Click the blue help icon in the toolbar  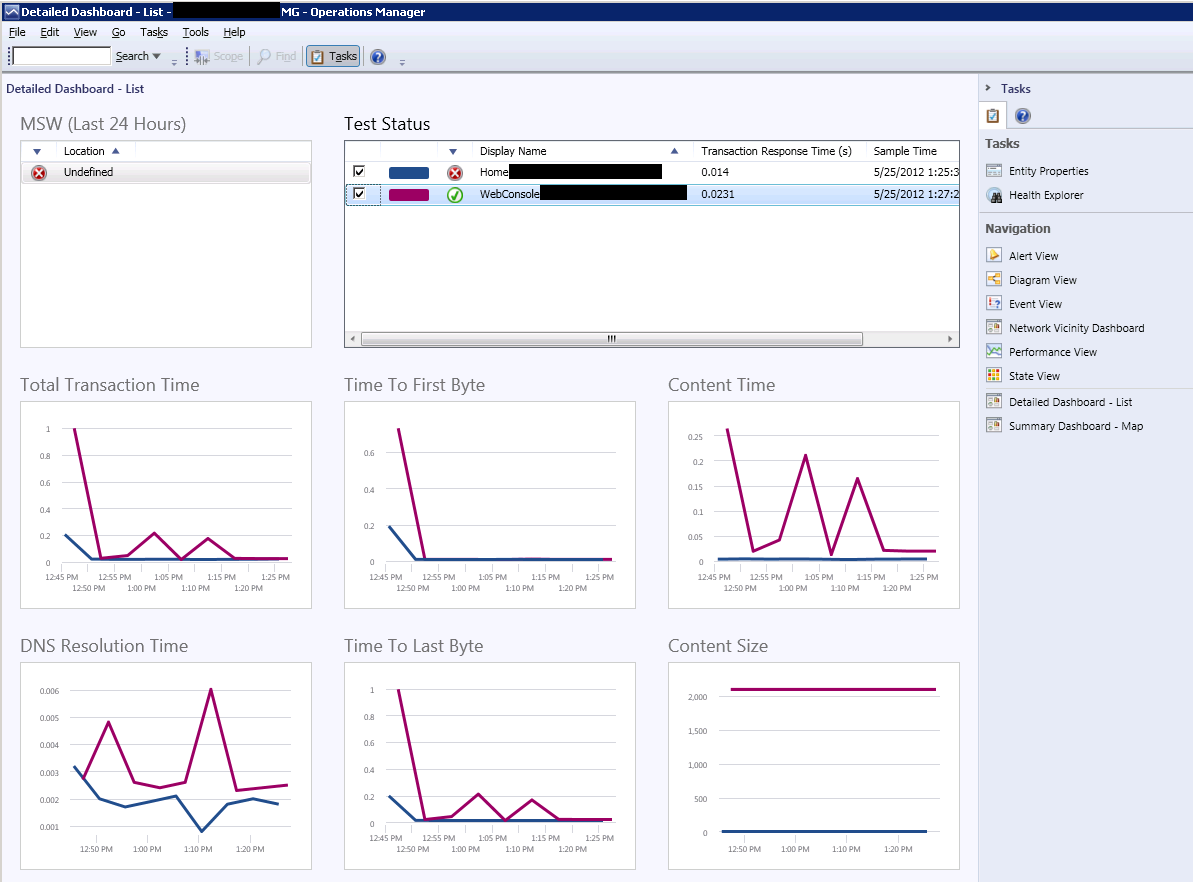pos(378,56)
